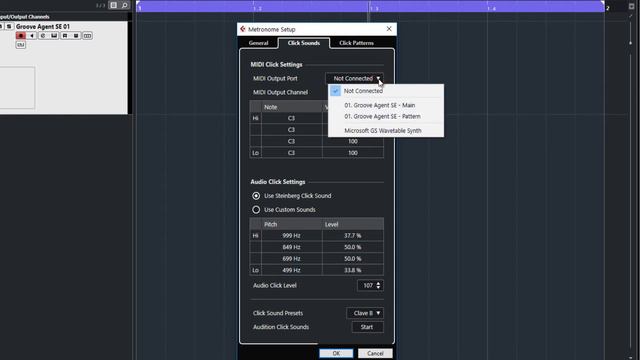Click ruler bar 2 marker
This screenshot has height=360, width=640.
point(607,8)
